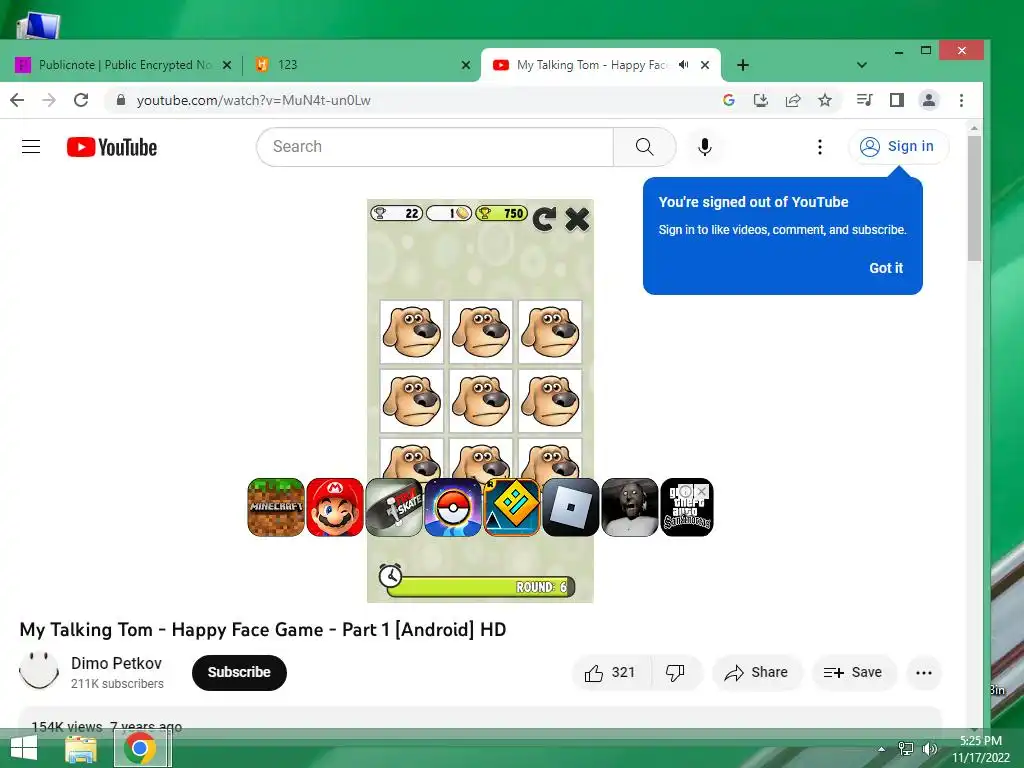The image size is (1024, 768).
Task: Open YouTube settings three-dot menu
Action: click(x=820, y=147)
